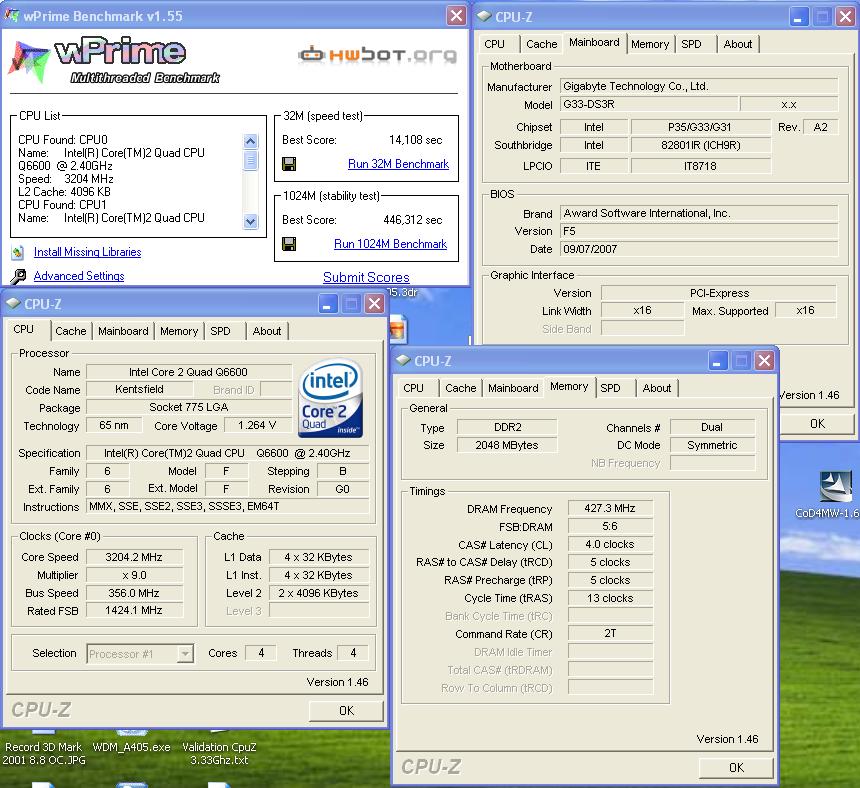860x788 pixels.
Task: Click the 32M best score 14,108 sec
Action: pos(415,140)
